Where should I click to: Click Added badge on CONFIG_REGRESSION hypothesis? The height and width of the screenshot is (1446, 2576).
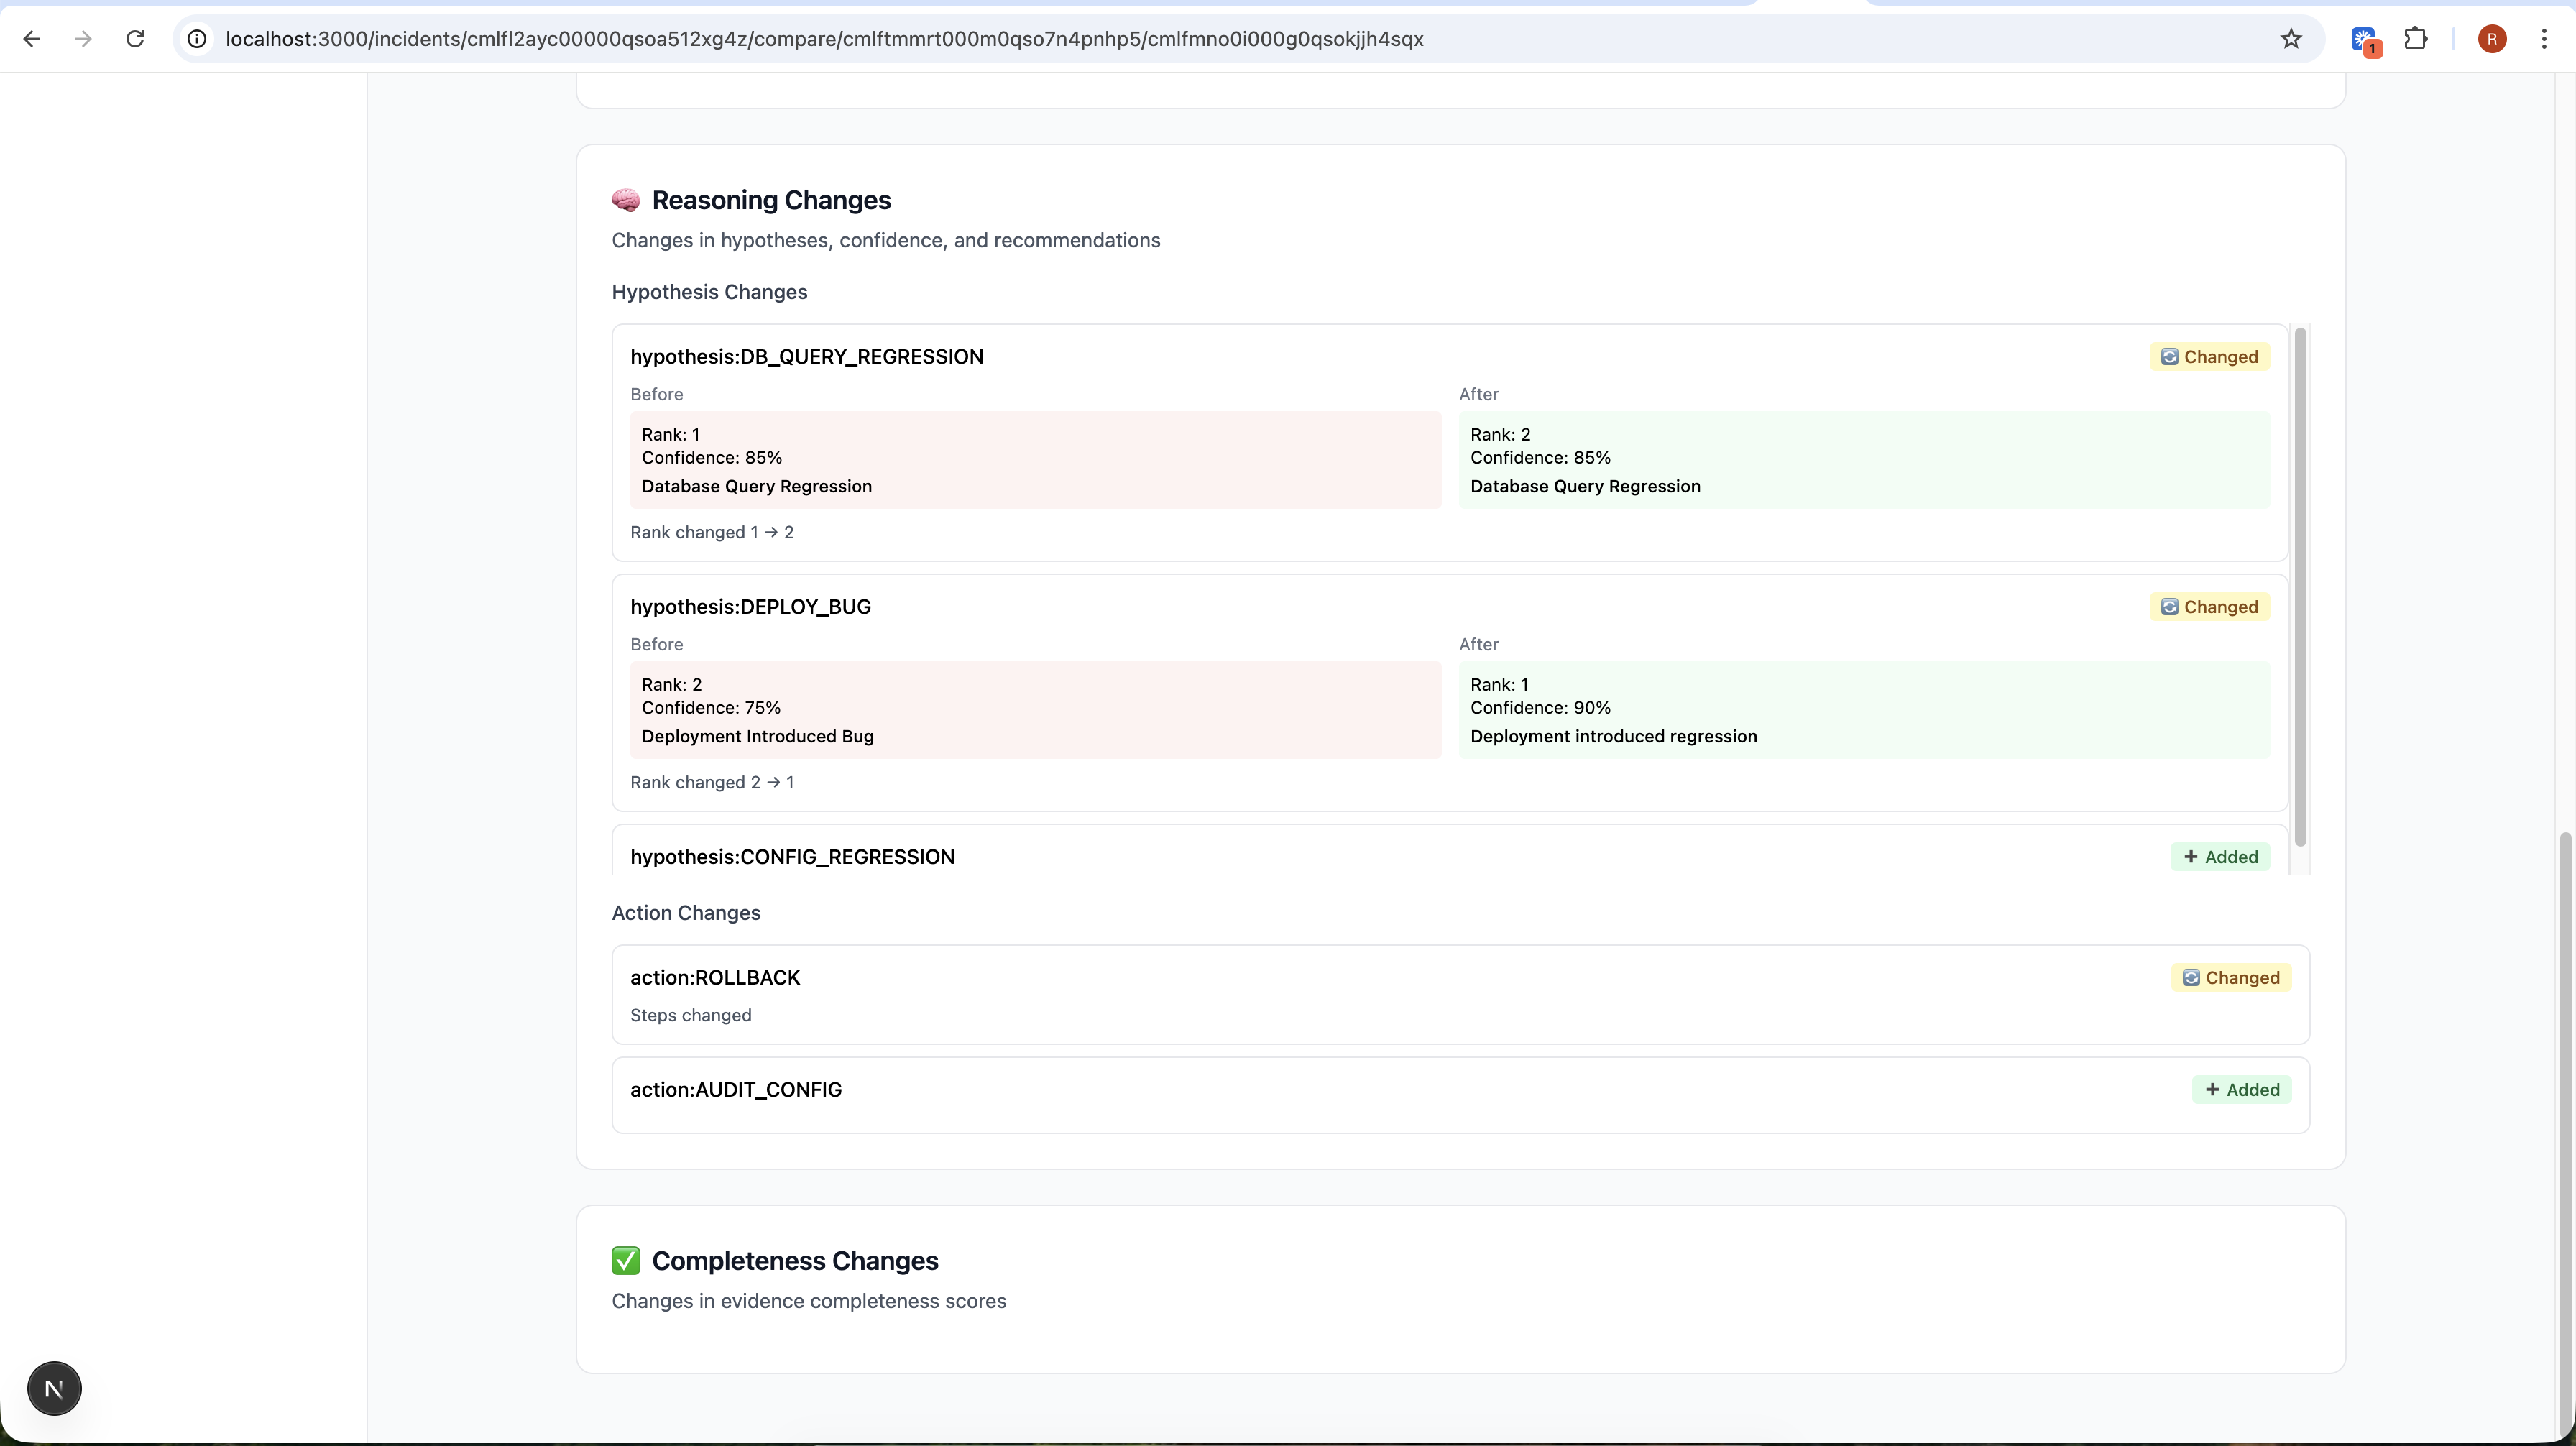(2220, 857)
